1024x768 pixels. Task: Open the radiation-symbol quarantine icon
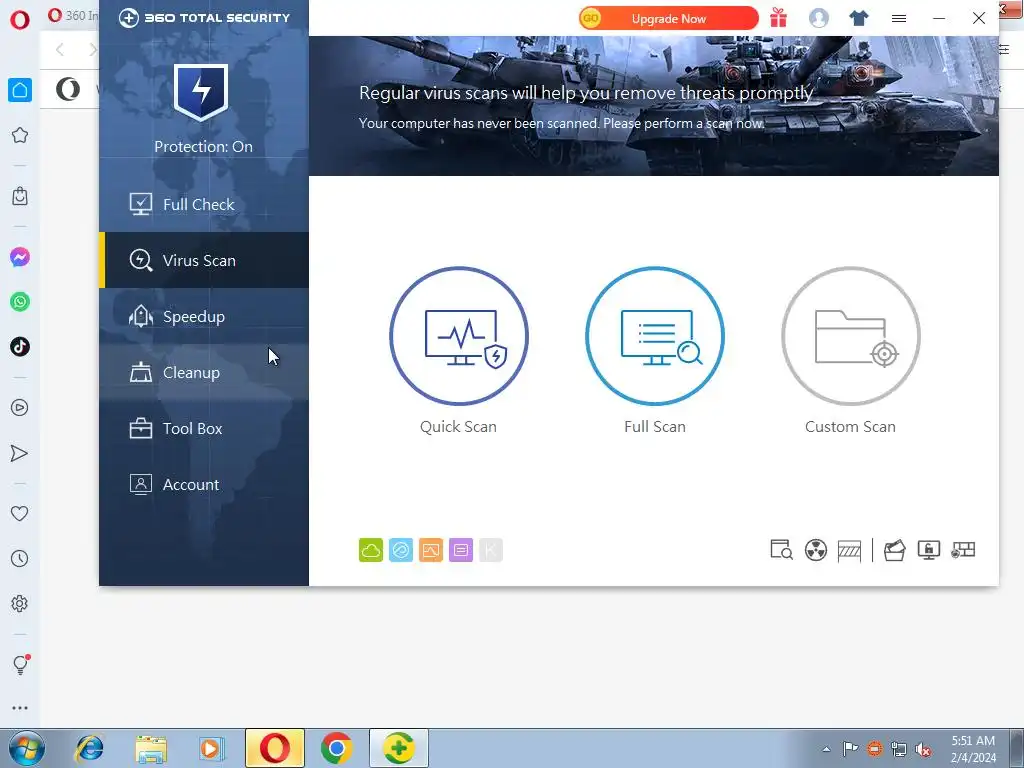point(816,550)
